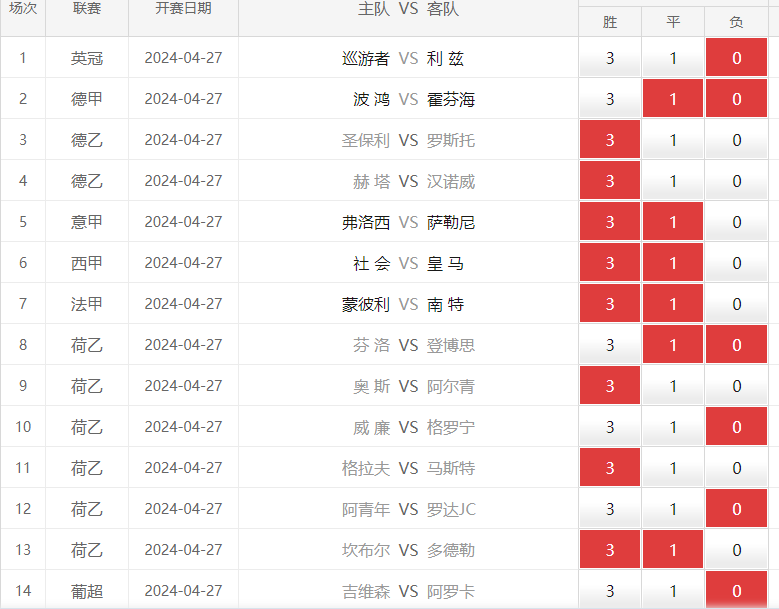
Task: Click the 西甲 league cell
Action: 87,263
